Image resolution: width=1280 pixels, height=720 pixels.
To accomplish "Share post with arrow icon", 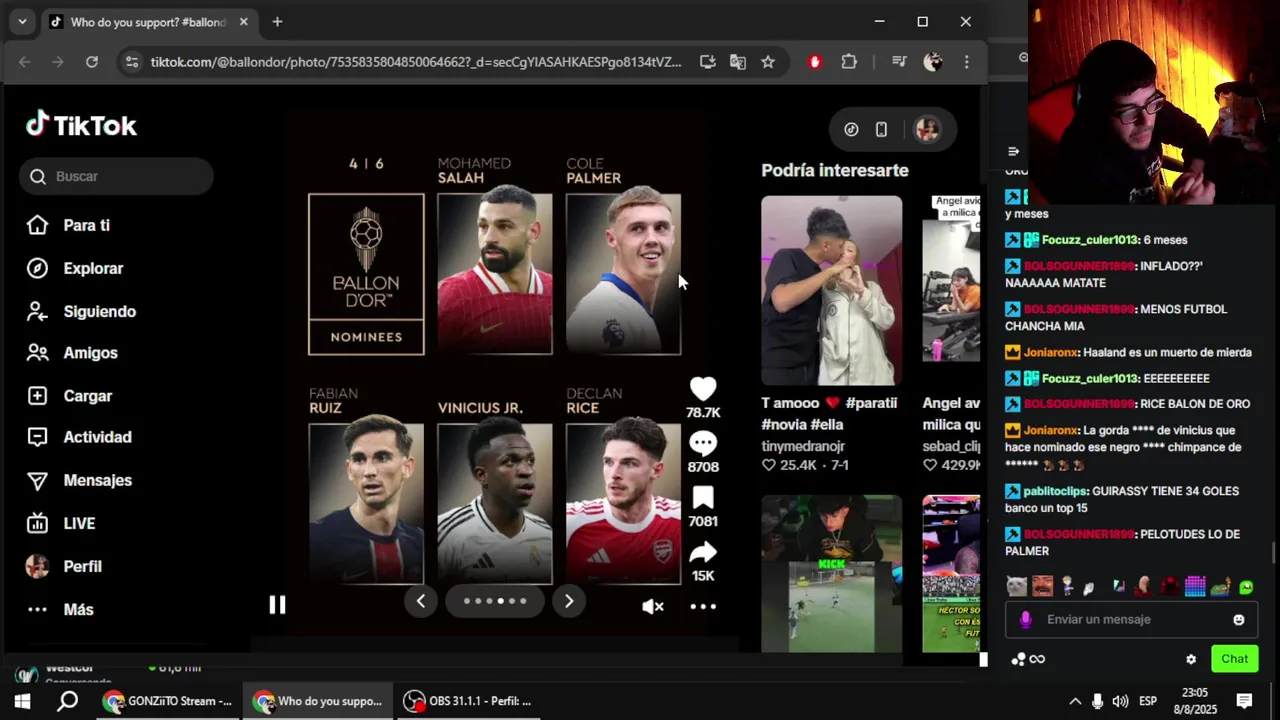I will pyautogui.click(x=703, y=552).
